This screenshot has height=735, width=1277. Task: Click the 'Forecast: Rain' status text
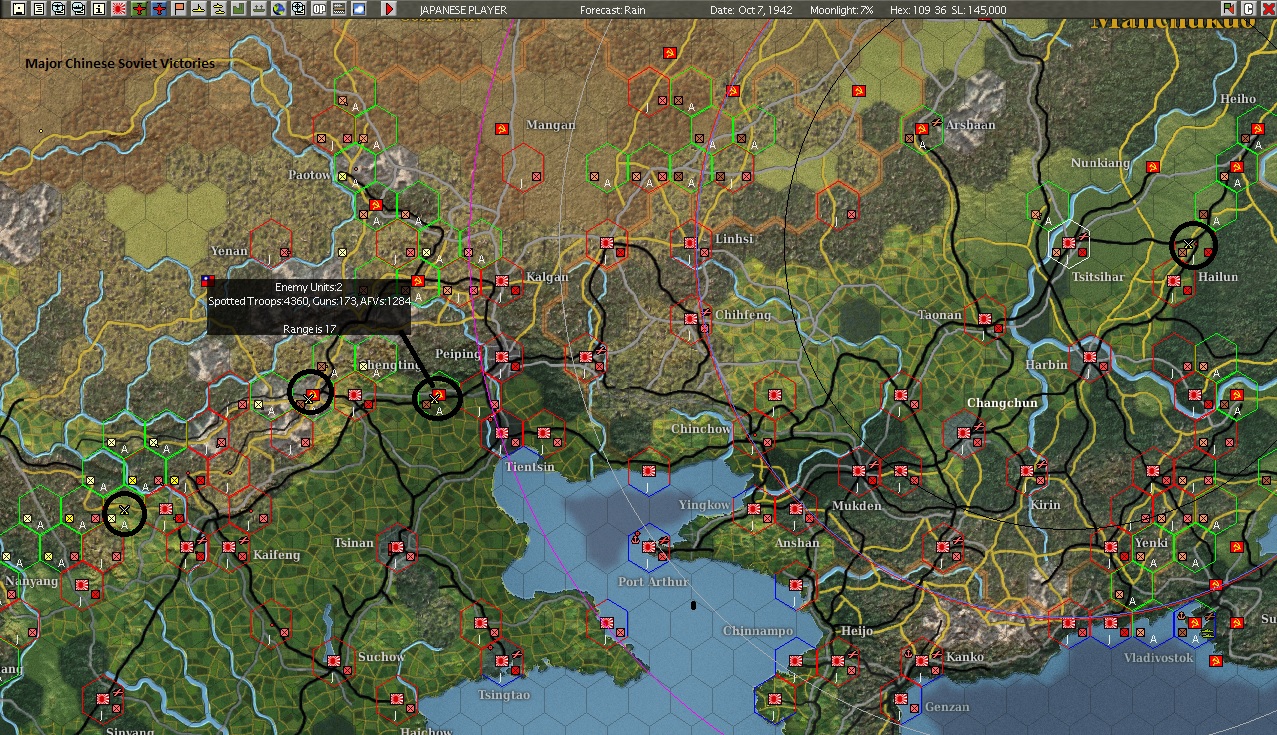pos(611,10)
